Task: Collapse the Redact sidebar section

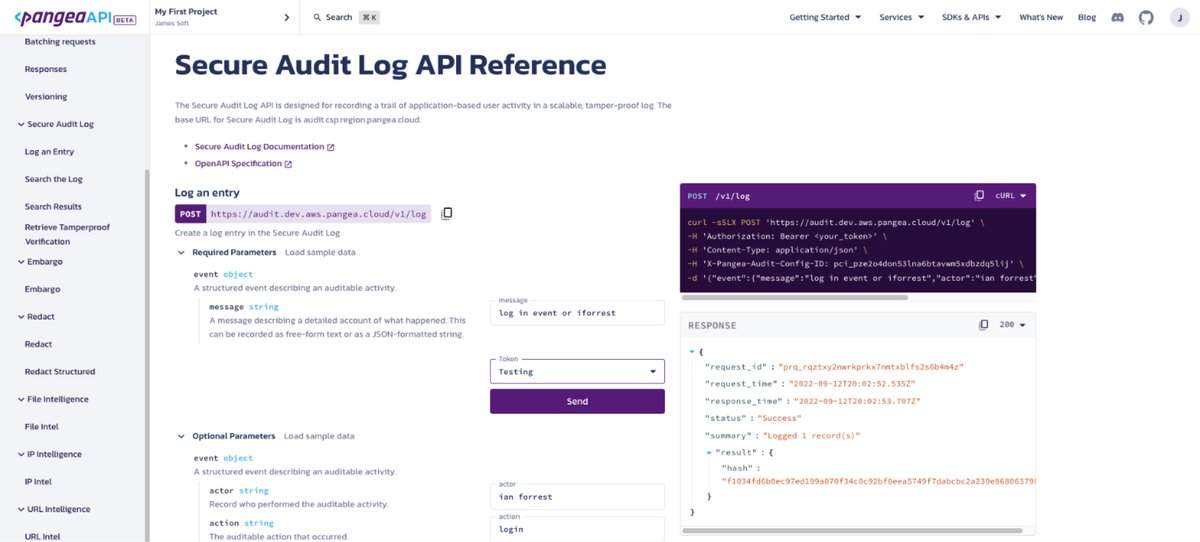Action: (x=20, y=317)
